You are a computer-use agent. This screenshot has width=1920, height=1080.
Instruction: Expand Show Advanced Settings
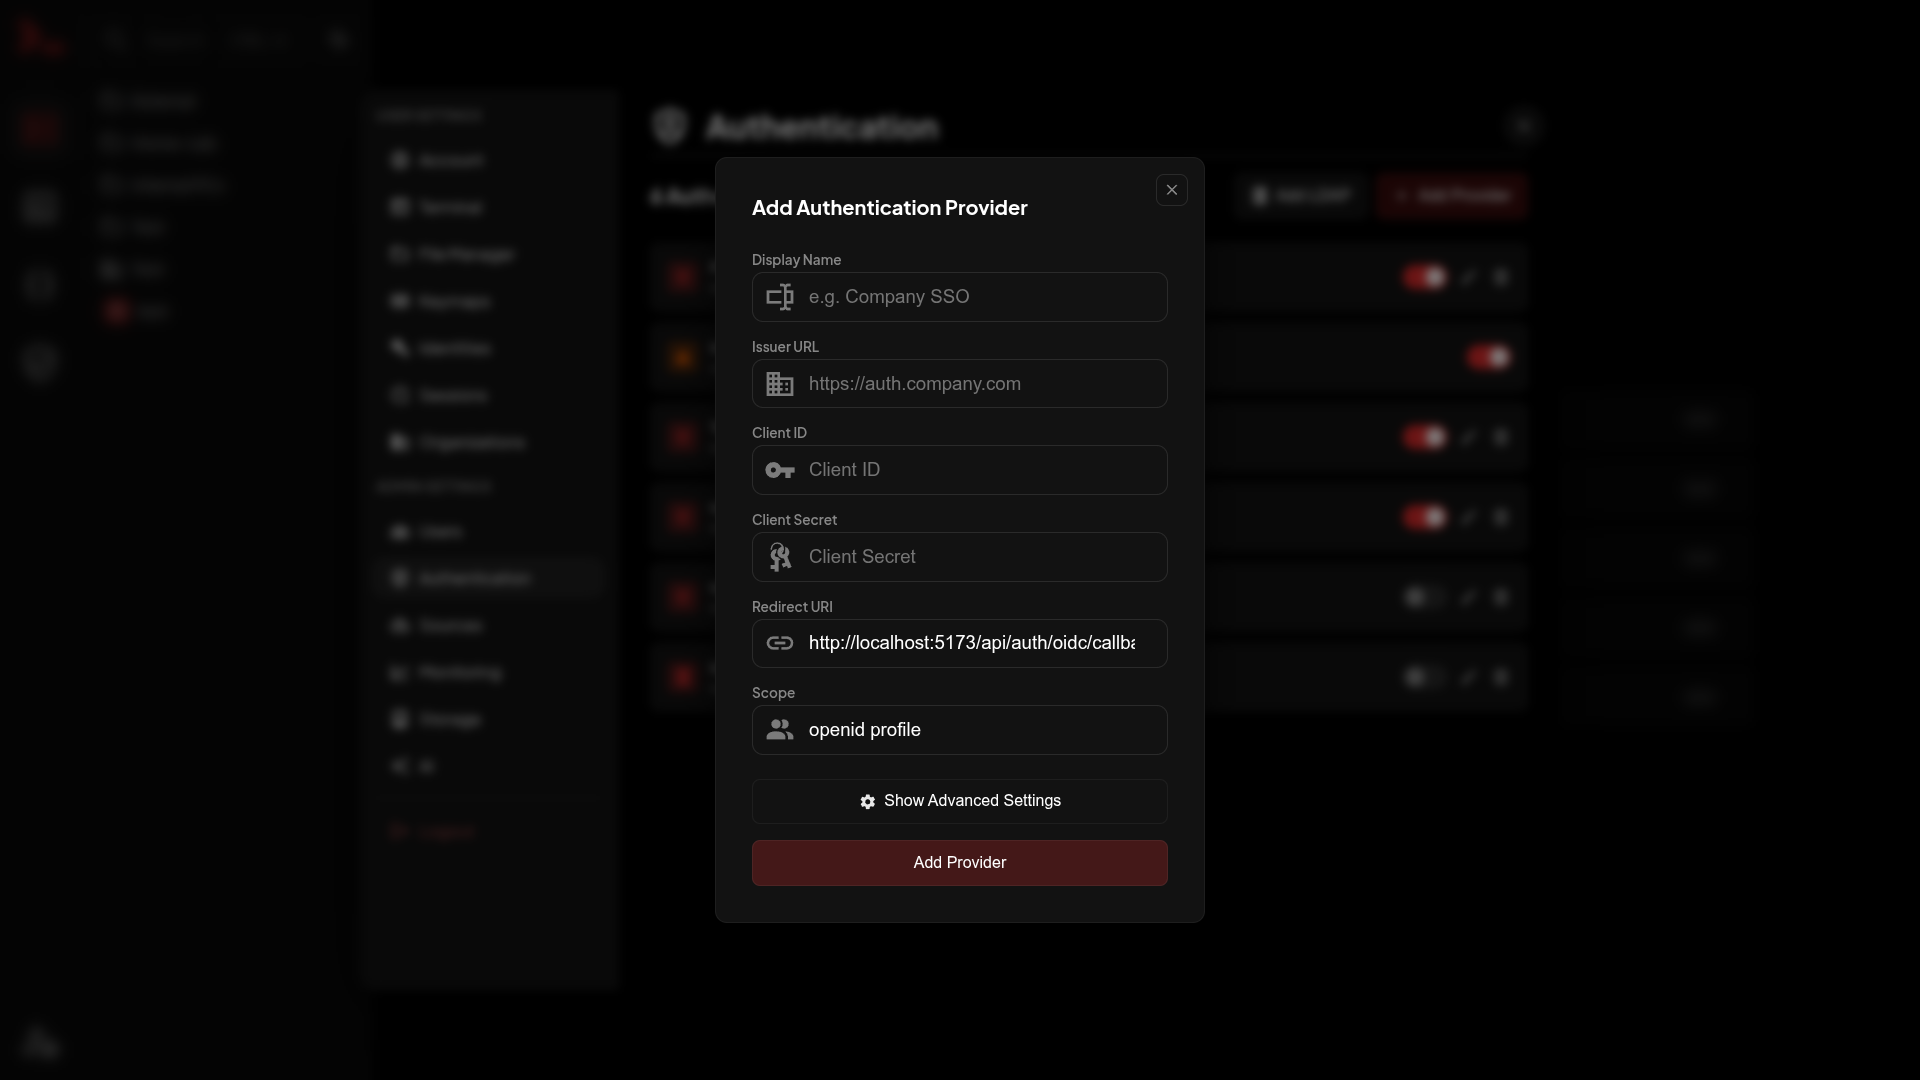[959, 801]
